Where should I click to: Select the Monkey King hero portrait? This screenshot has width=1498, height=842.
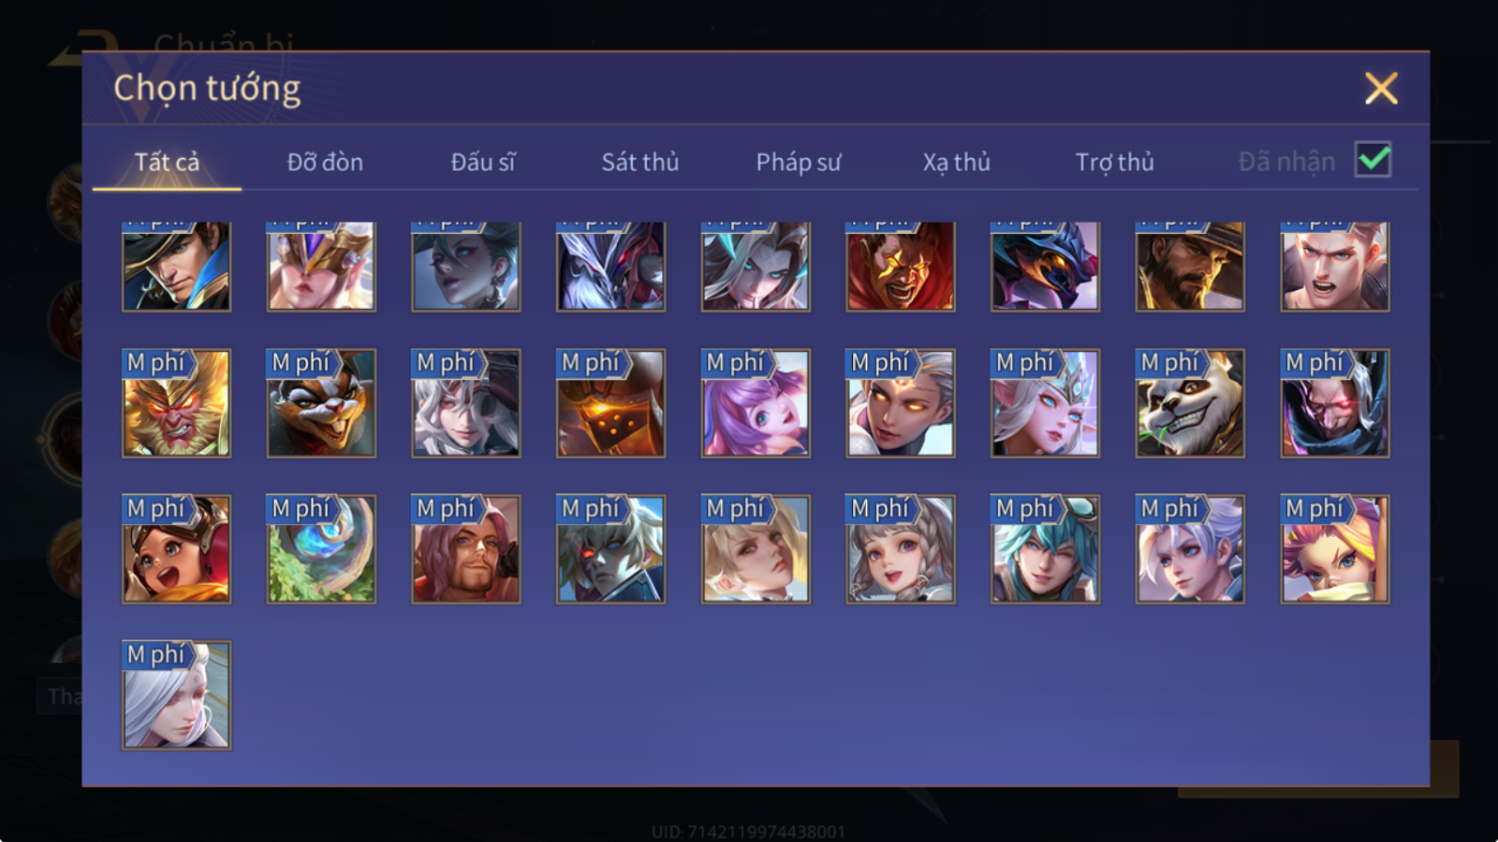176,403
